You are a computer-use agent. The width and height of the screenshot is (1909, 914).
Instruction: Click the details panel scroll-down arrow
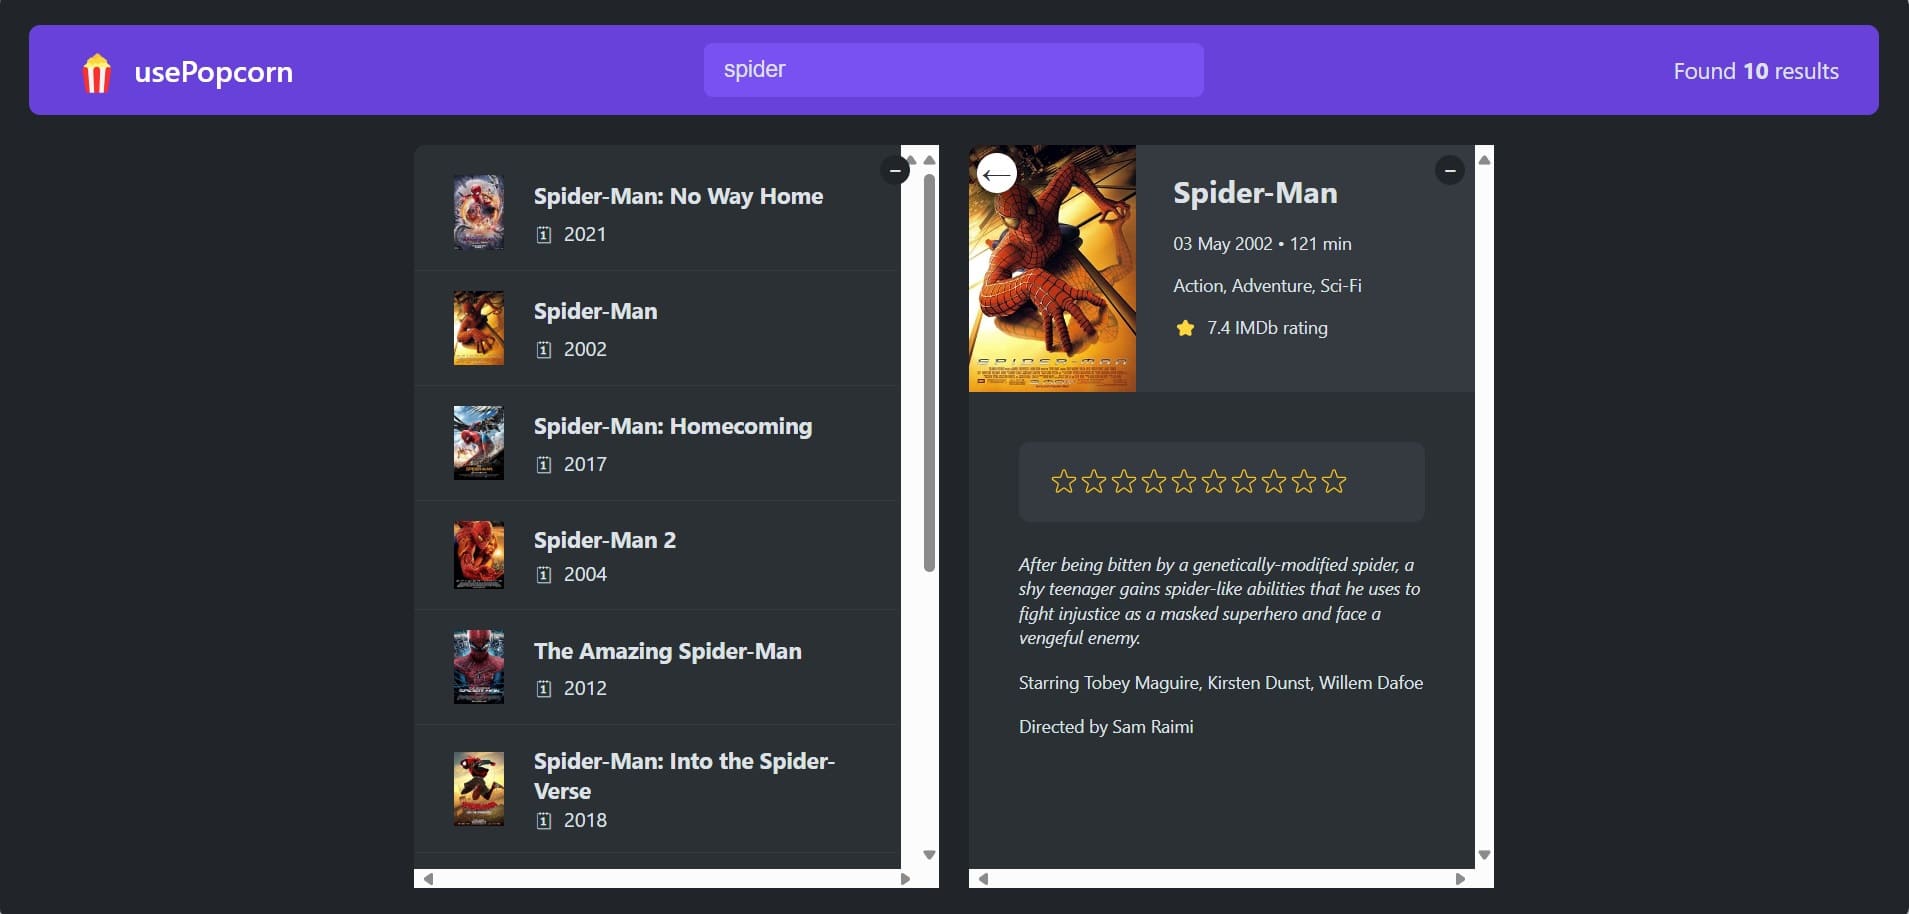1484,855
